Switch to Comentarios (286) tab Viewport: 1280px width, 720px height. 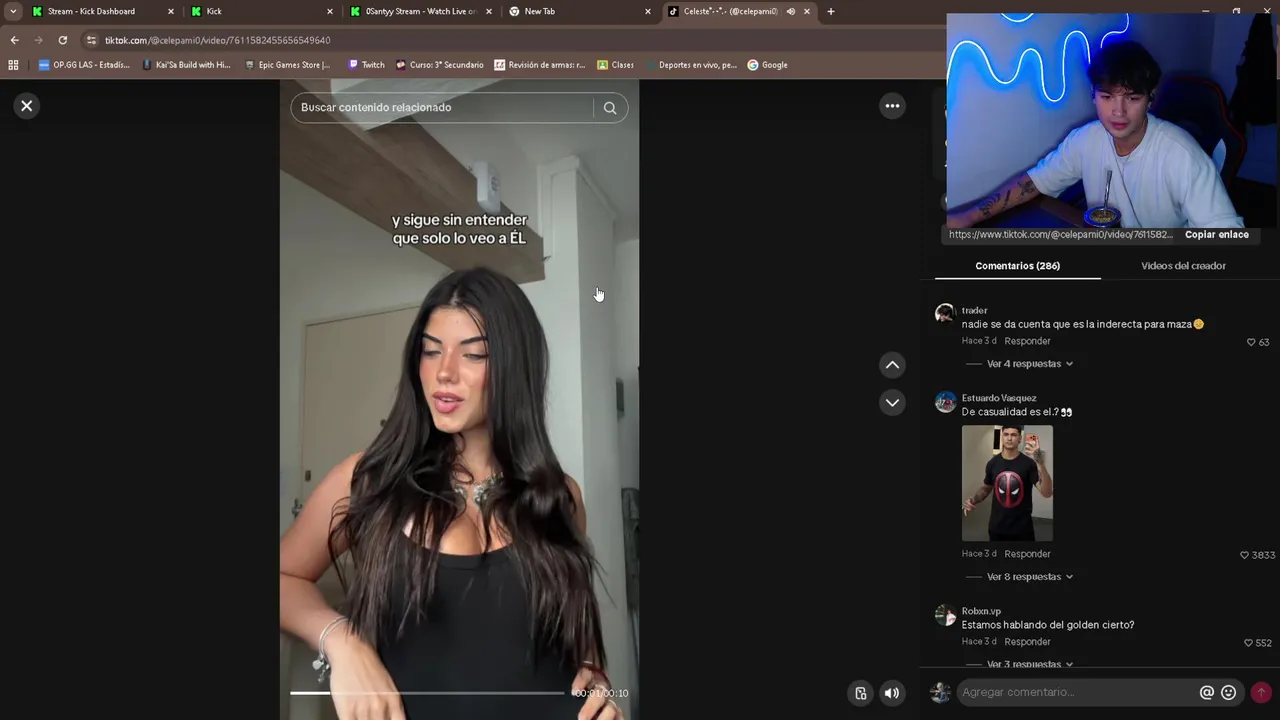point(1017,266)
